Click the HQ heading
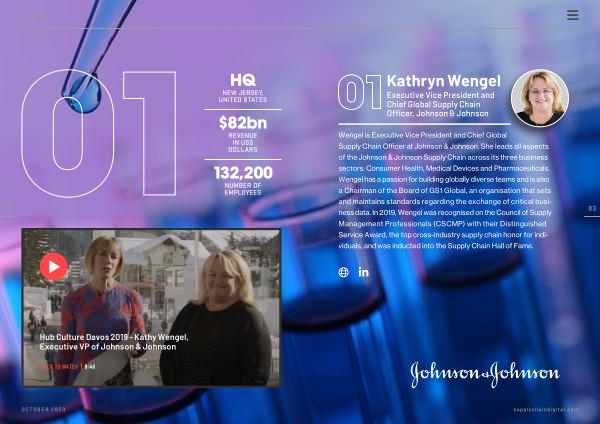600x424 pixels. [x=243, y=80]
